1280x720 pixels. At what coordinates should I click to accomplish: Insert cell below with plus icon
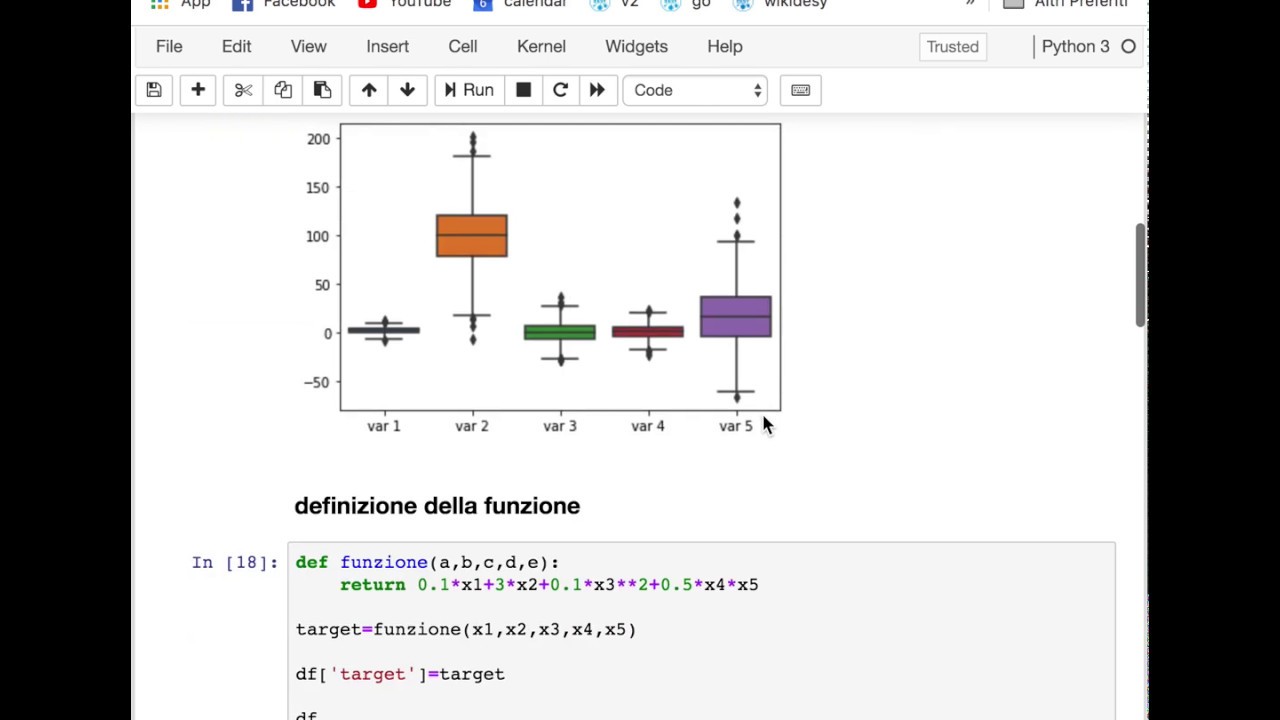tap(198, 90)
